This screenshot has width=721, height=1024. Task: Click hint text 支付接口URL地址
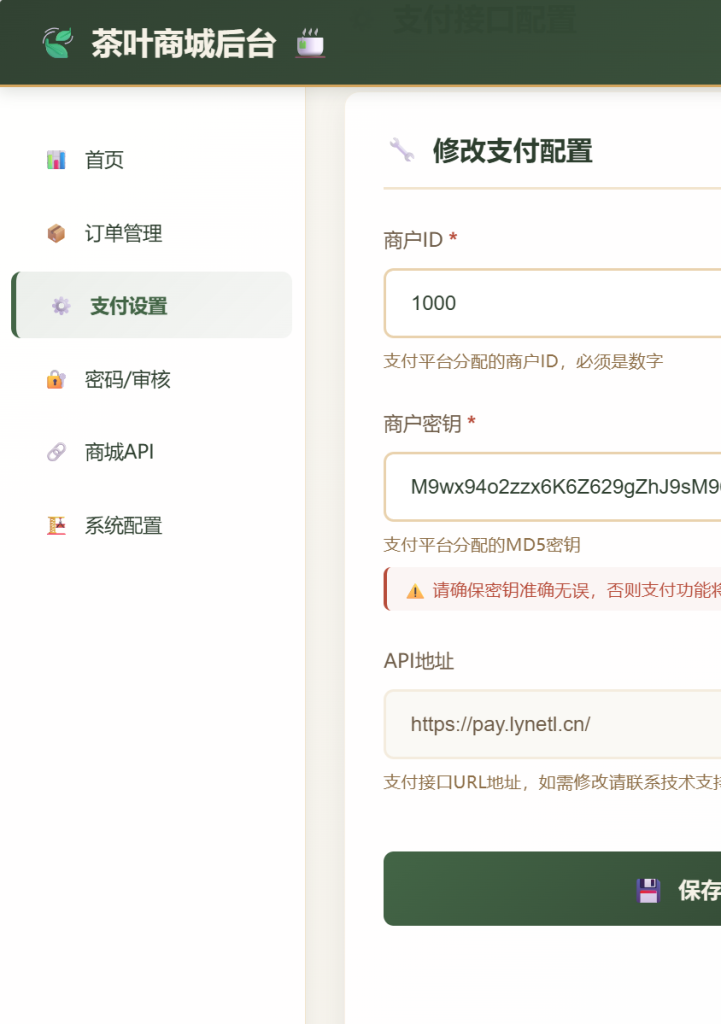[552, 782]
